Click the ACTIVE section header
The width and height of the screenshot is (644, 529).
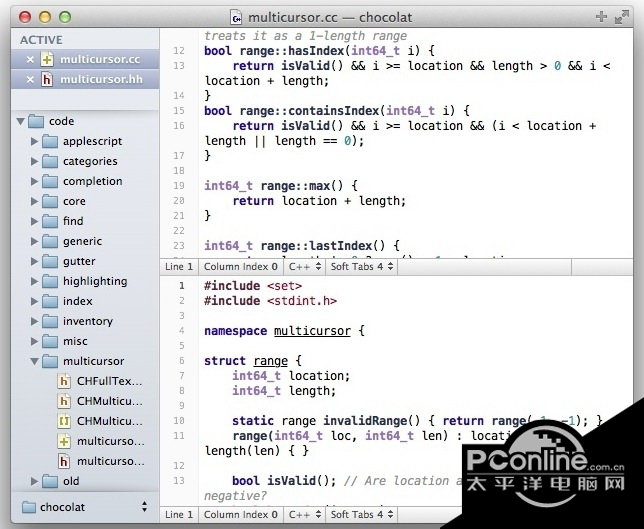coord(41,40)
